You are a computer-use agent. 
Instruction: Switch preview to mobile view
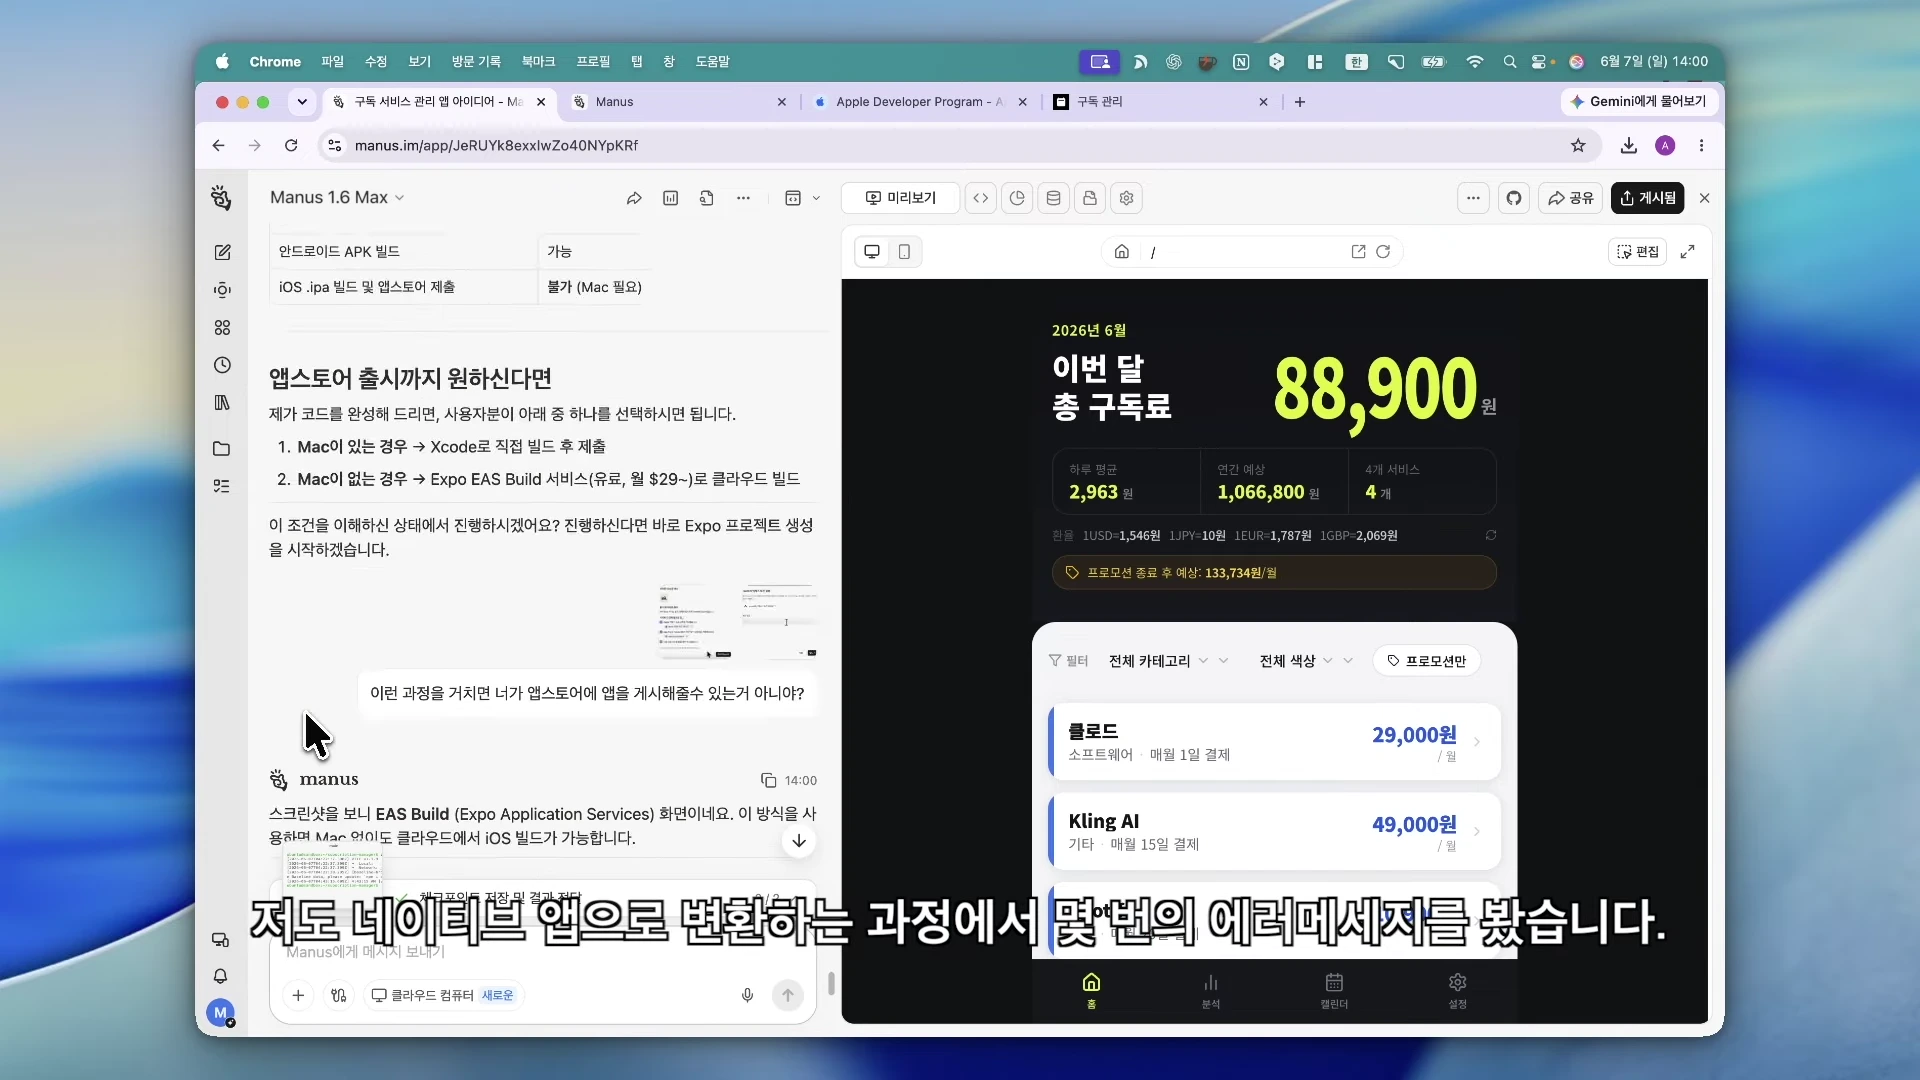click(904, 252)
